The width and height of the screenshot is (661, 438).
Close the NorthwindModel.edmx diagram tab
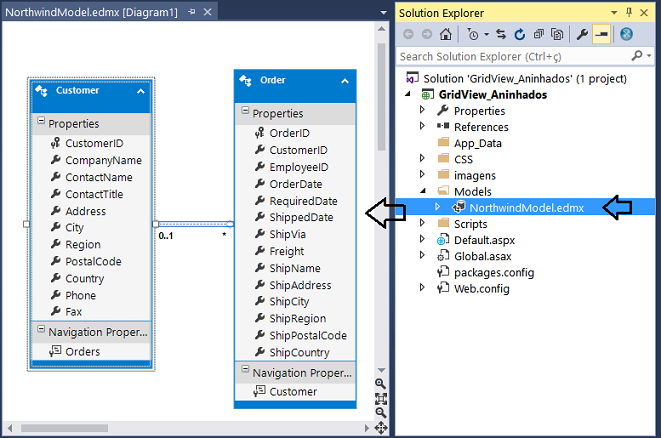[x=207, y=12]
